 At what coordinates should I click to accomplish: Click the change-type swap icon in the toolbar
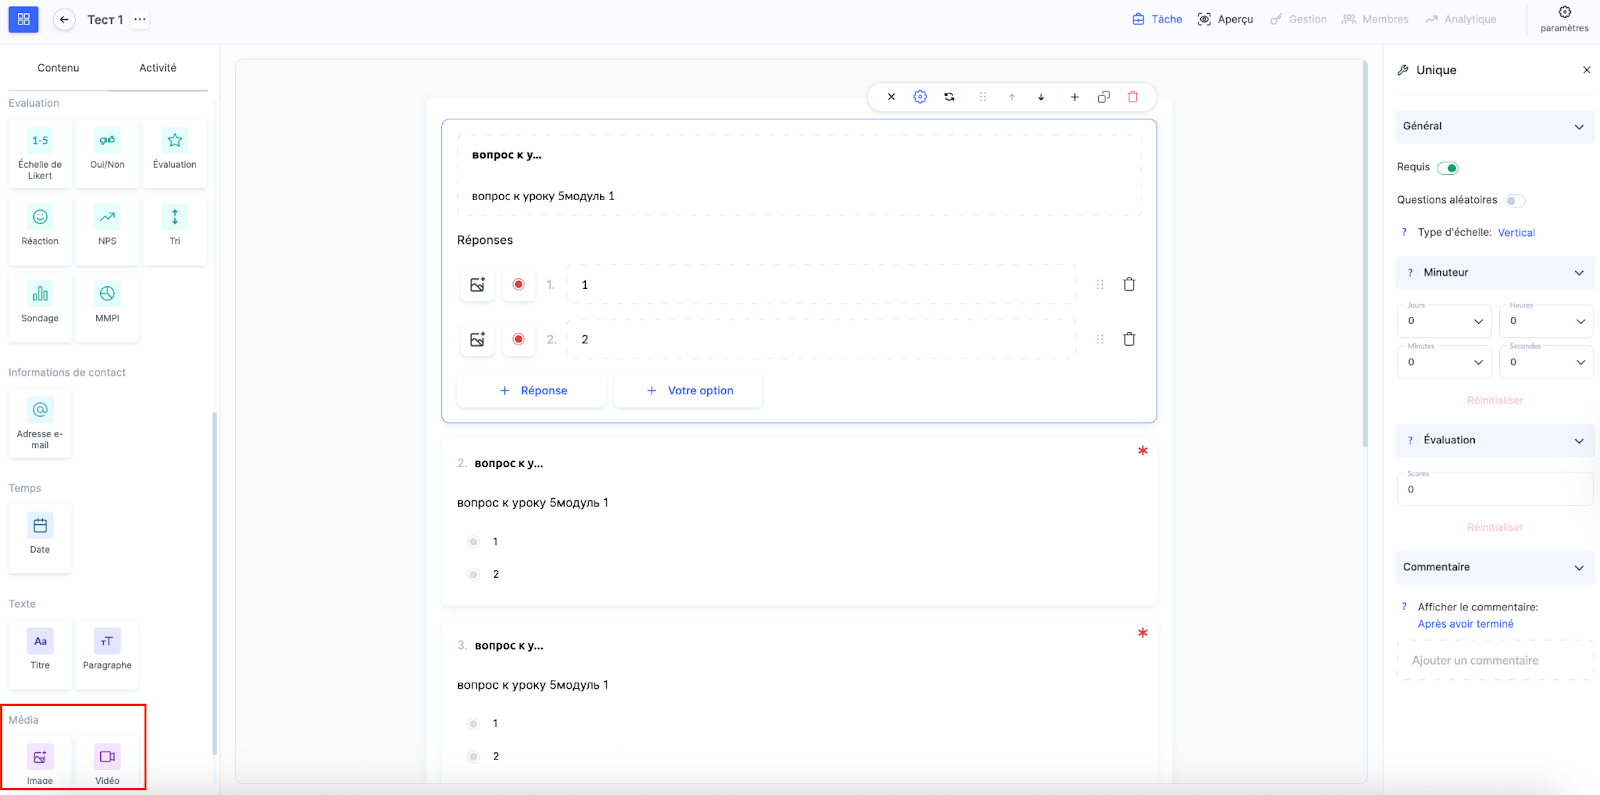[949, 97]
